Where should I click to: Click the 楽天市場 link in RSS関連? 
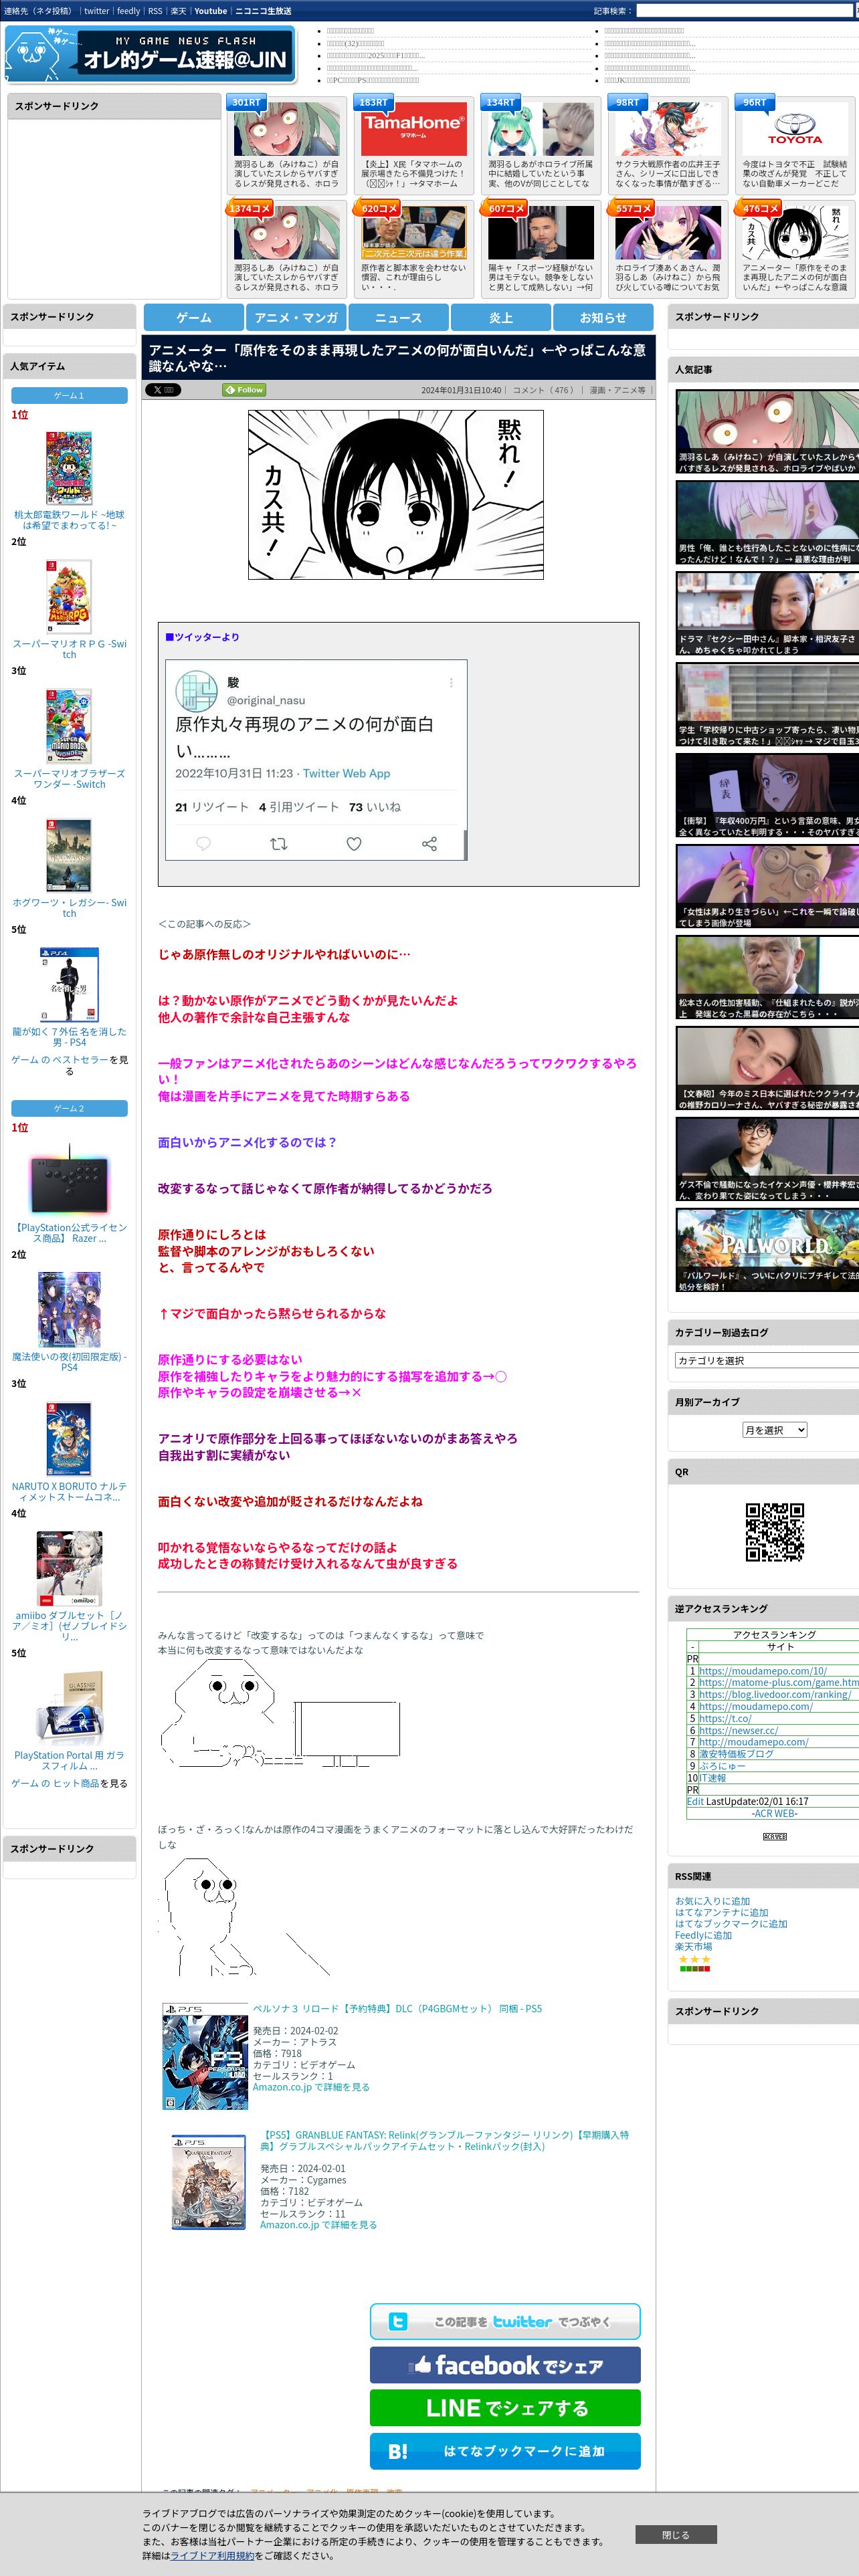[x=693, y=1947]
